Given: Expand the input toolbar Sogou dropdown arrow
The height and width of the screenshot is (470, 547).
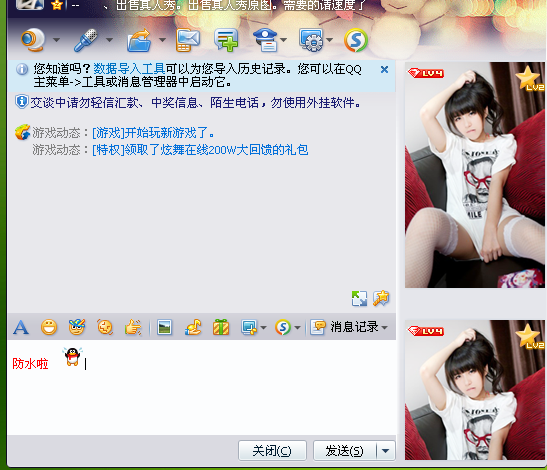Looking at the screenshot, I should tap(297, 328).
